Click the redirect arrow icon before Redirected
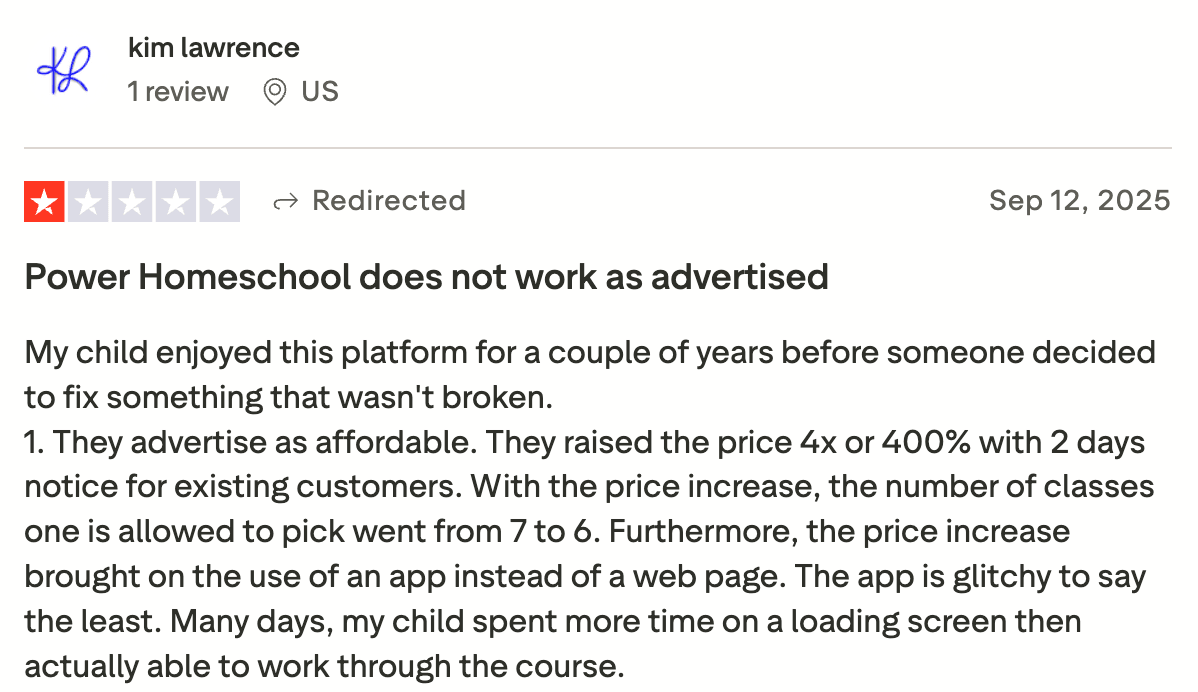The width and height of the screenshot is (1198, 692). [x=287, y=200]
